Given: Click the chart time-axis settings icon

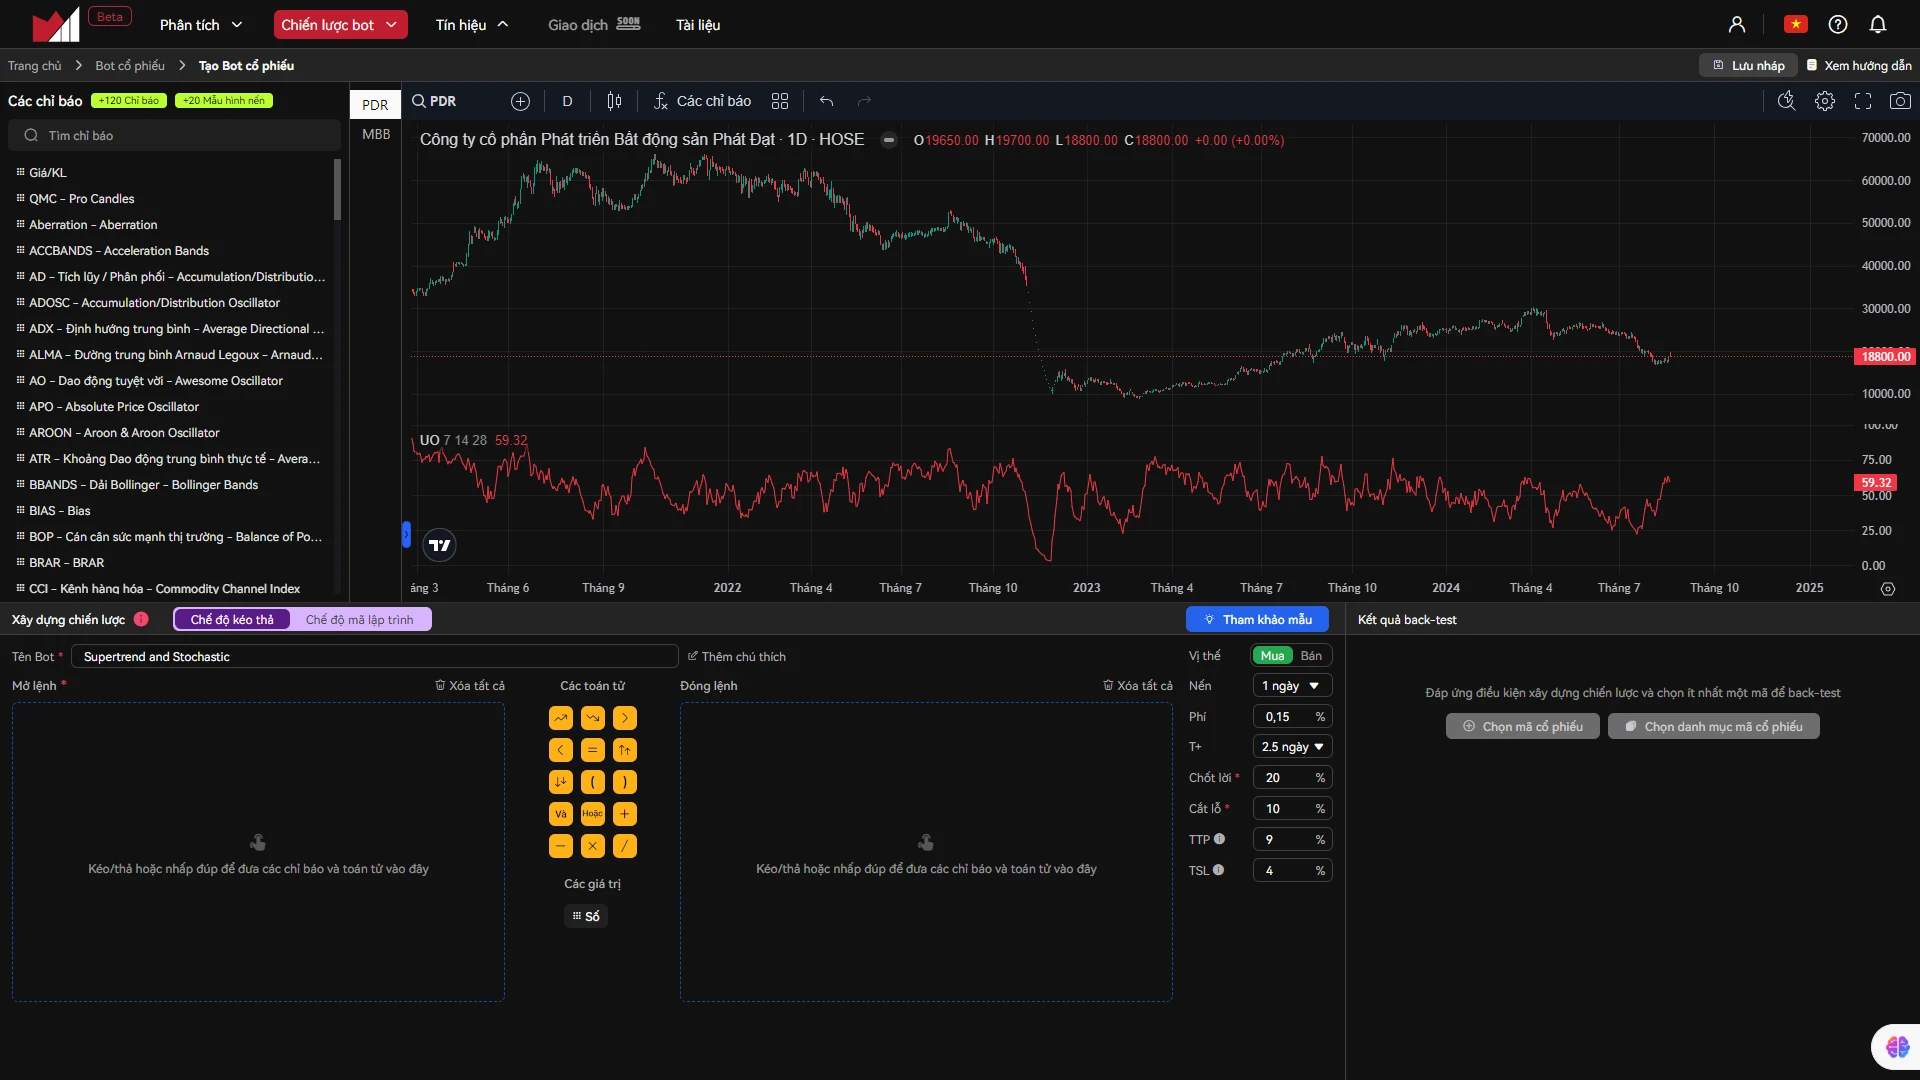Looking at the screenshot, I should (1888, 589).
